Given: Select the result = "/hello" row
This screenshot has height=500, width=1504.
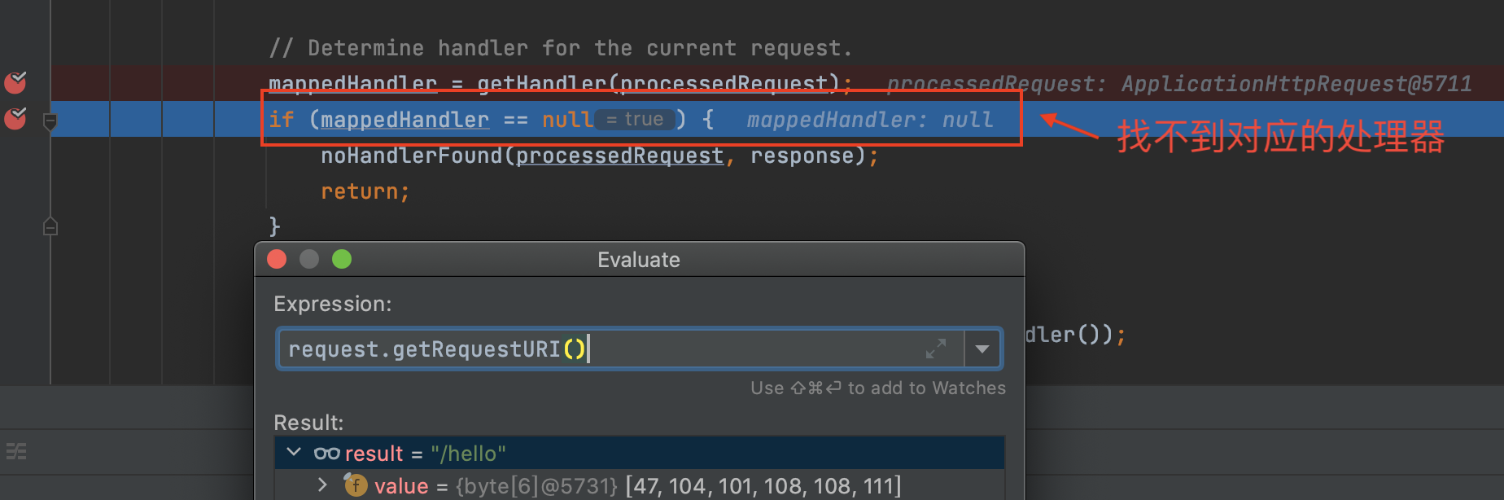Looking at the screenshot, I should (x=640, y=453).
